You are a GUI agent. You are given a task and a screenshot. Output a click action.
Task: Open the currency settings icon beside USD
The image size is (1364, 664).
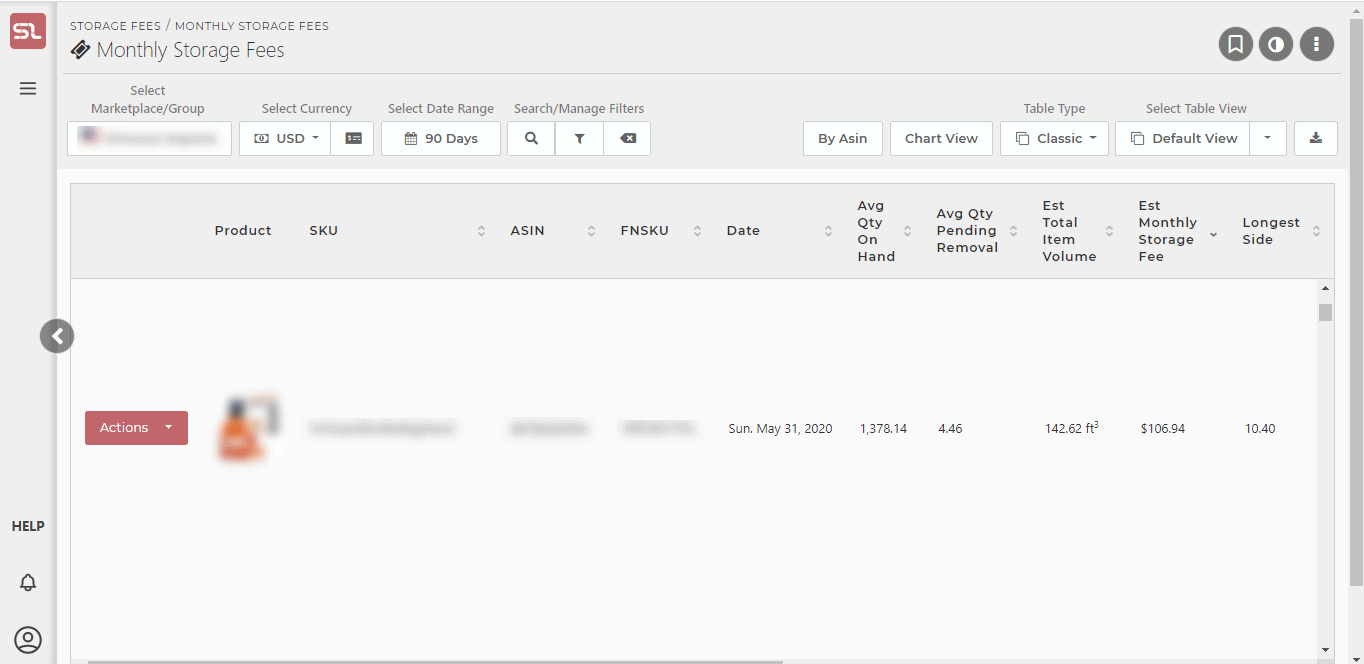[x=352, y=138]
